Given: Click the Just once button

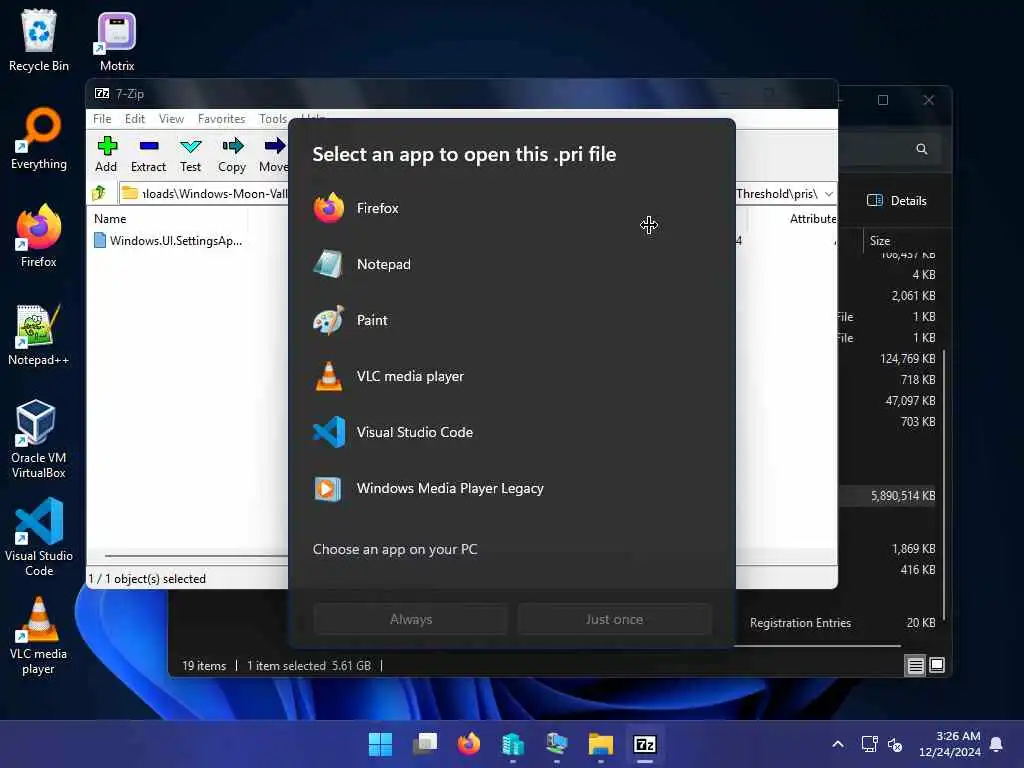Looking at the screenshot, I should (x=614, y=619).
